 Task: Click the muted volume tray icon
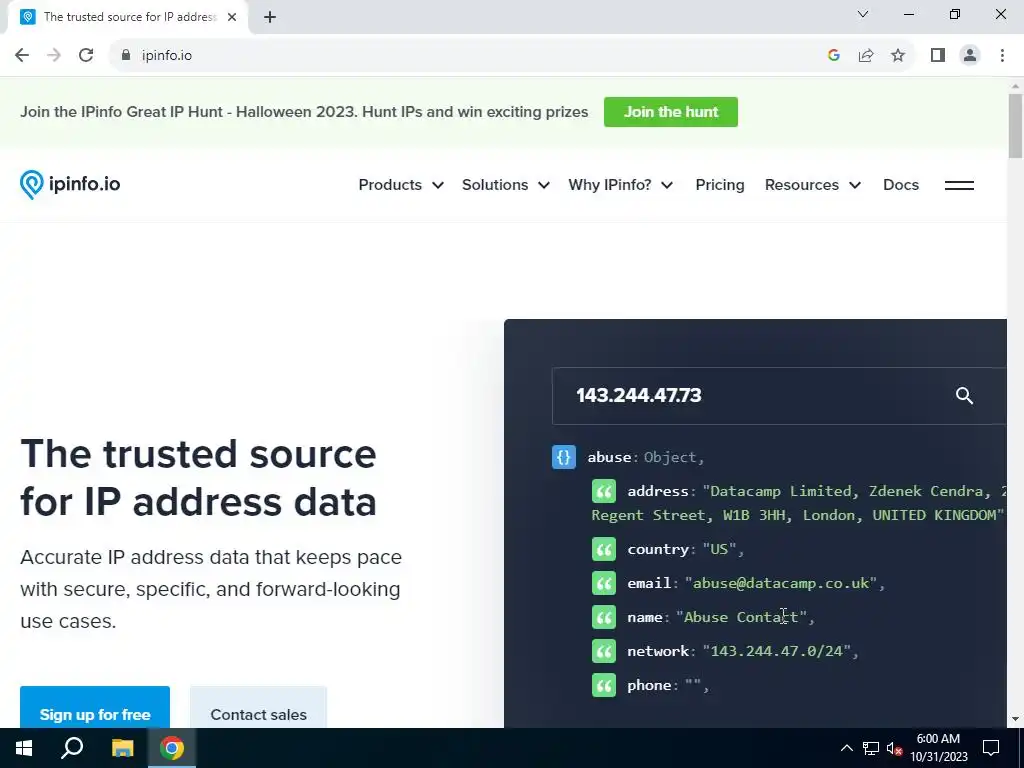(x=894, y=748)
